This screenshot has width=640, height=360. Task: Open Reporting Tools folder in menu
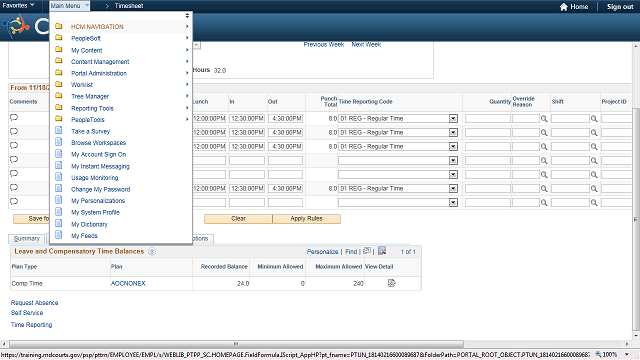click(92, 108)
